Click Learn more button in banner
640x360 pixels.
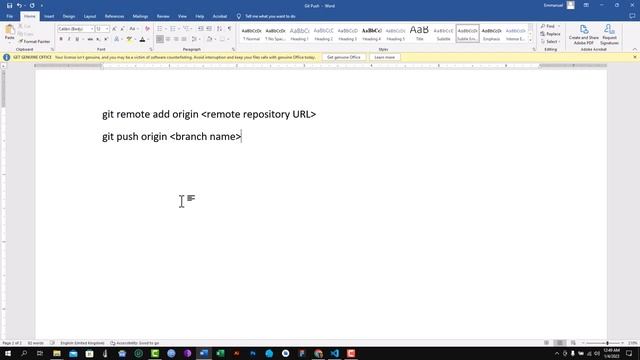click(x=384, y=58)
